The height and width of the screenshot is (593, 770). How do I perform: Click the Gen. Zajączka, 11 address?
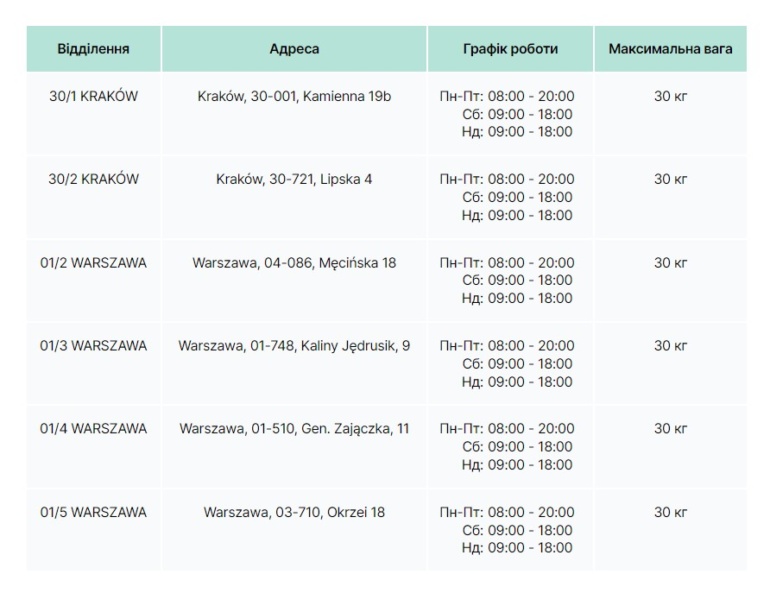tap(294, 429)
